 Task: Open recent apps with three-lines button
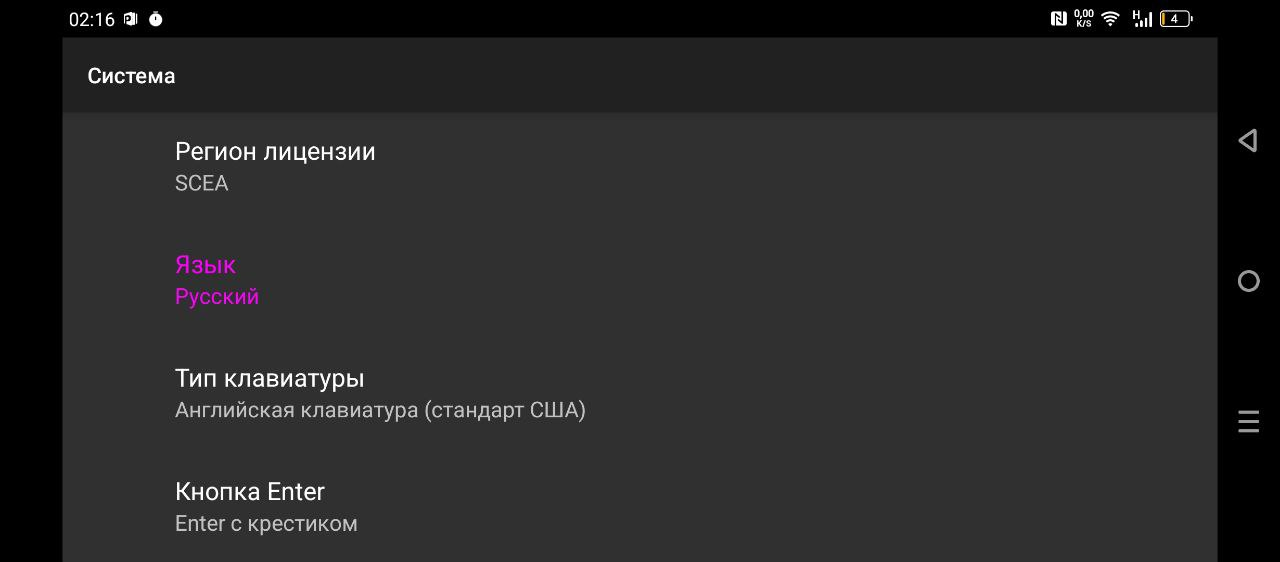point(1248,421)
